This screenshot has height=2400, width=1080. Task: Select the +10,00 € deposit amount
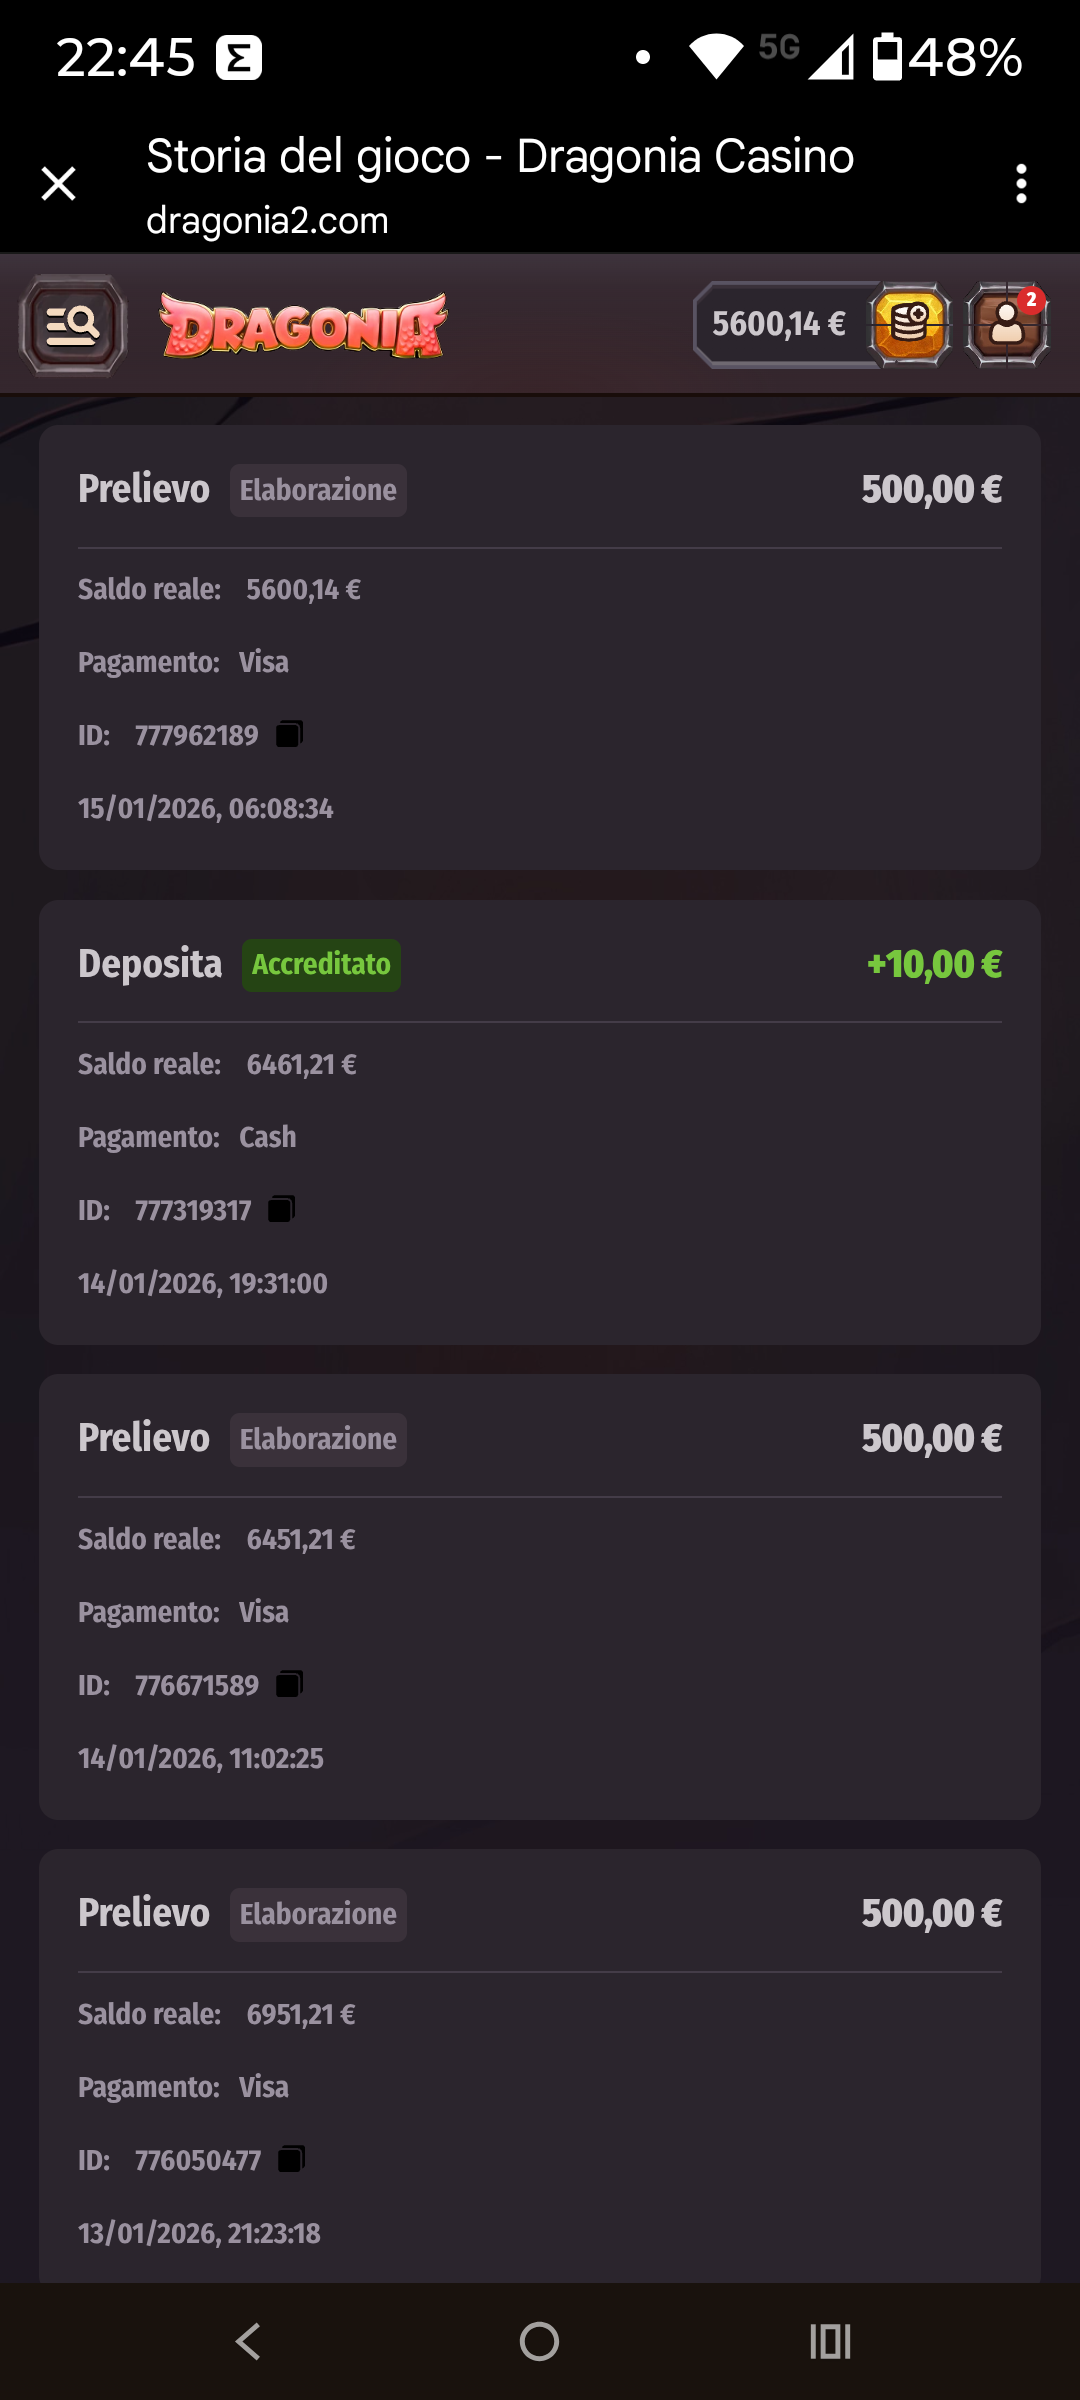pyautogui.click(x=934, y=965)
